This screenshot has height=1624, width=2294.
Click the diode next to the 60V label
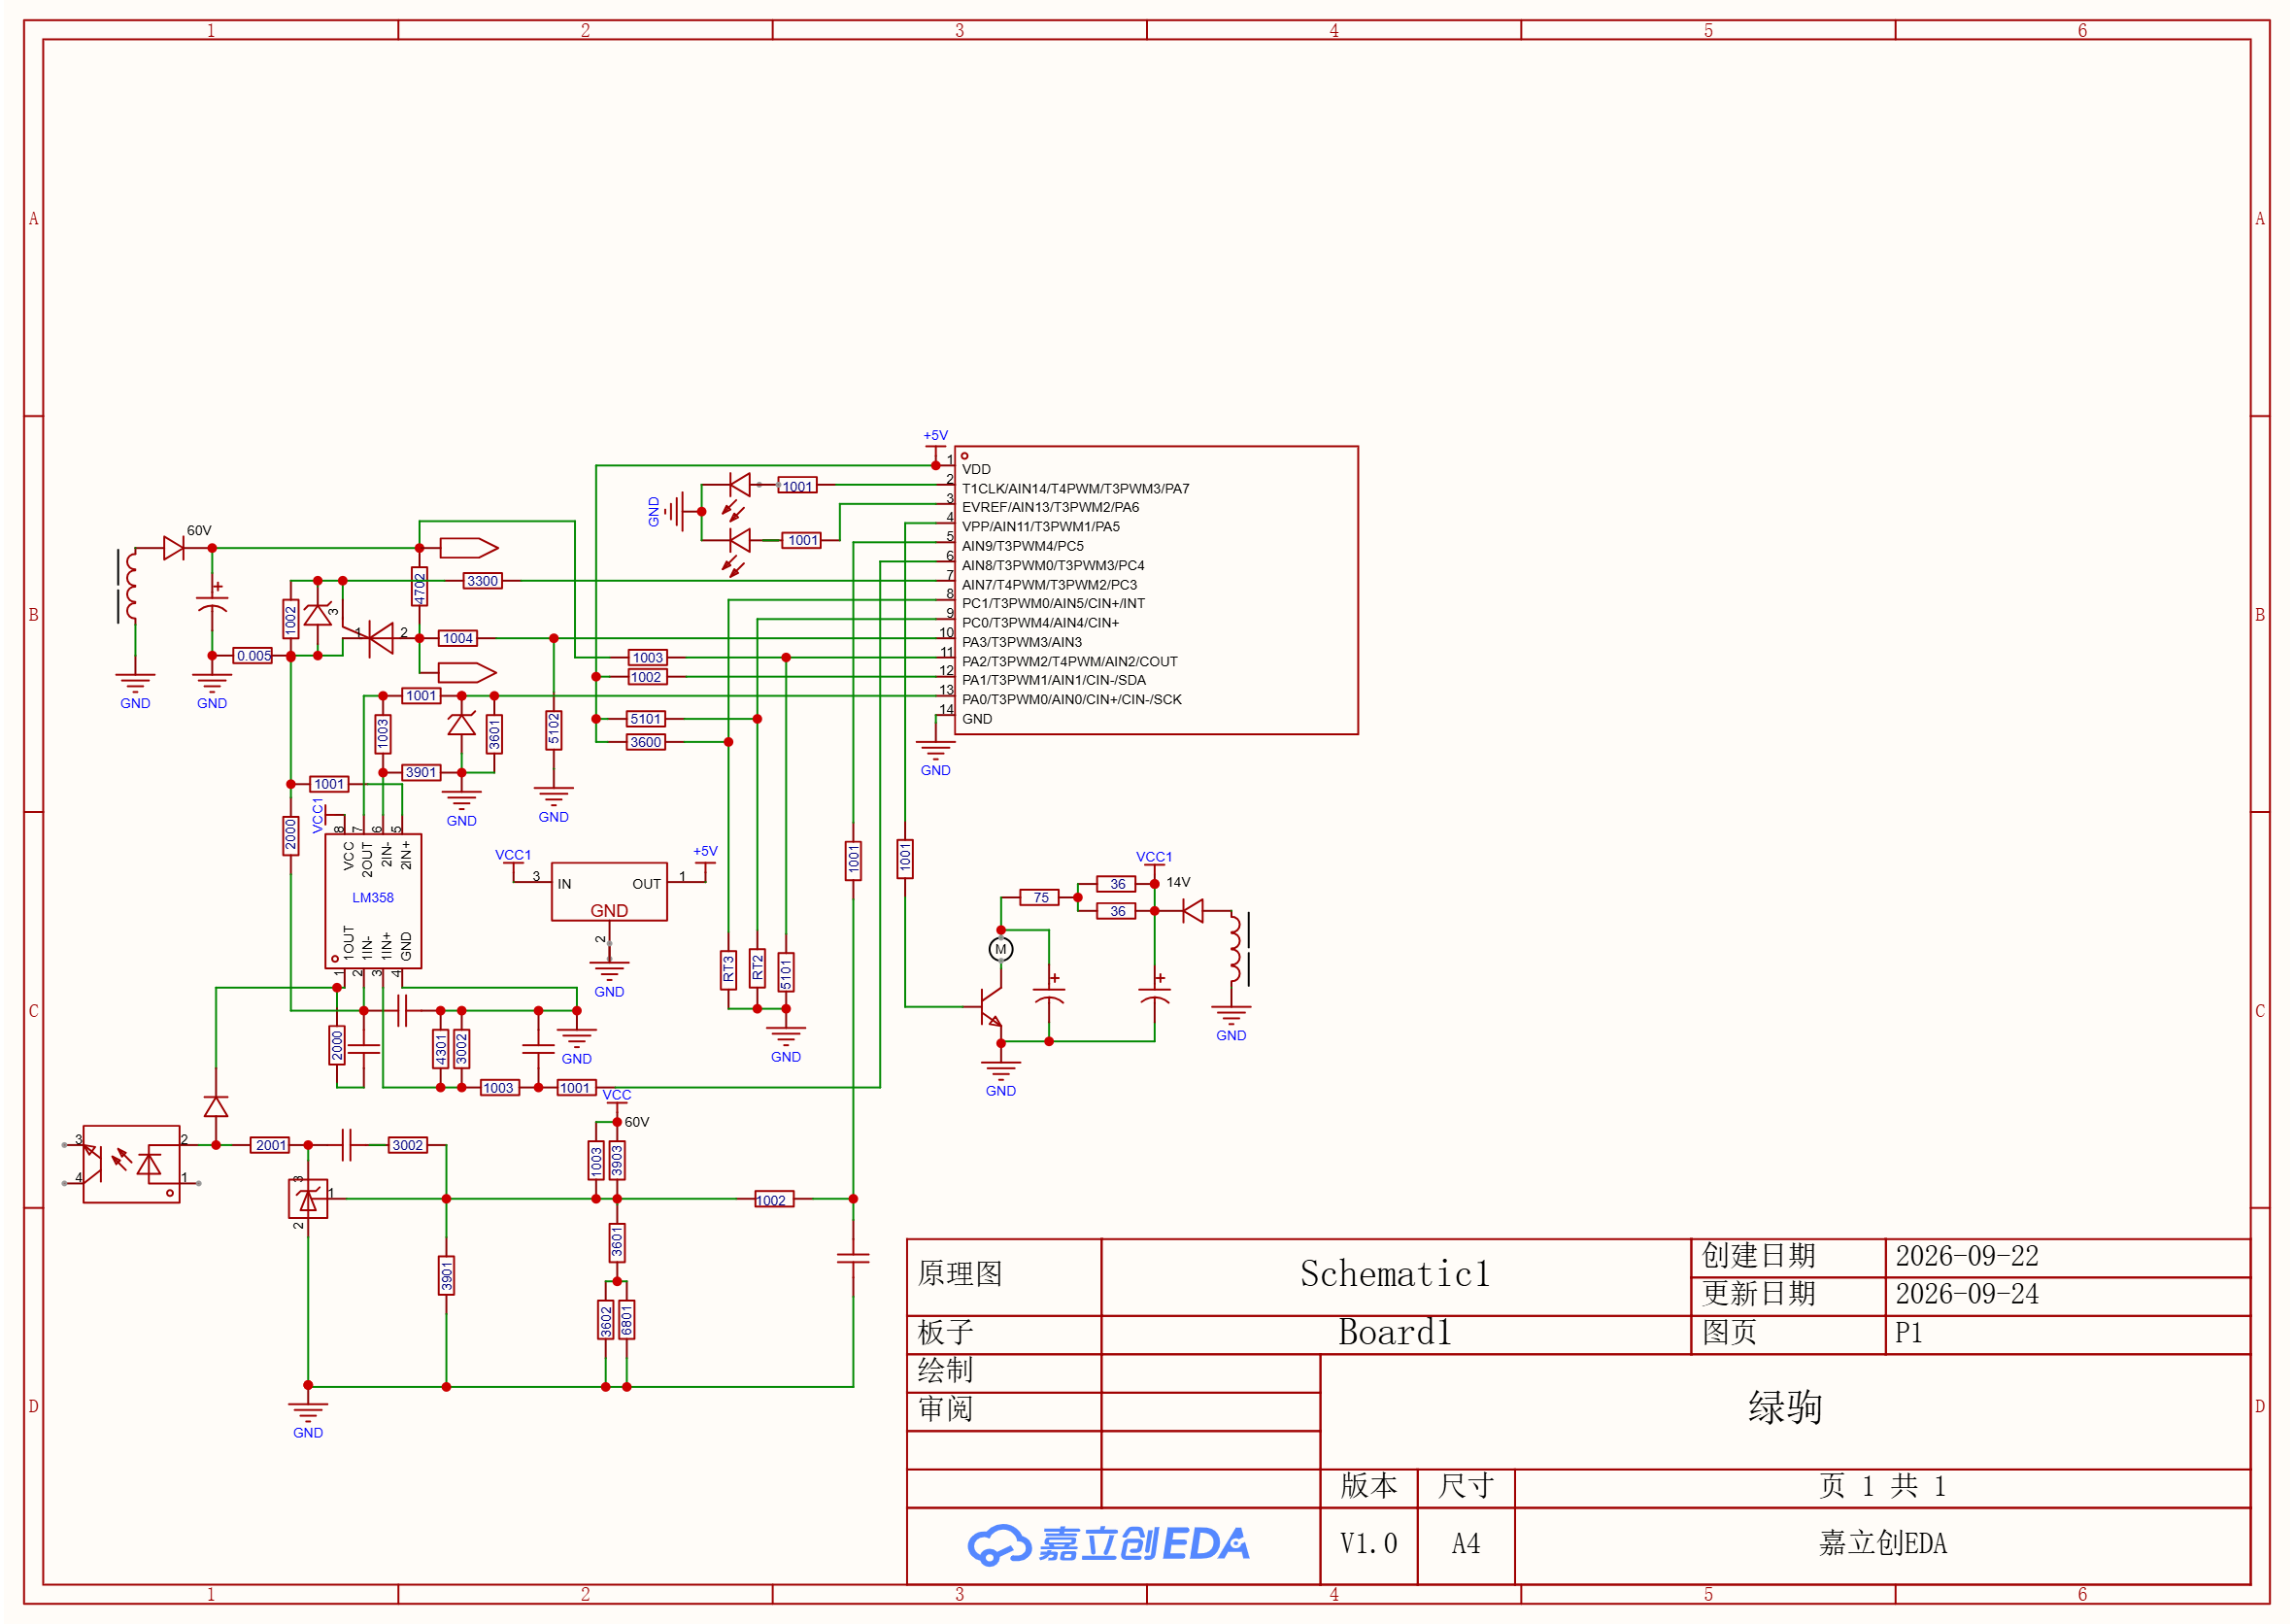click(174, 548)
